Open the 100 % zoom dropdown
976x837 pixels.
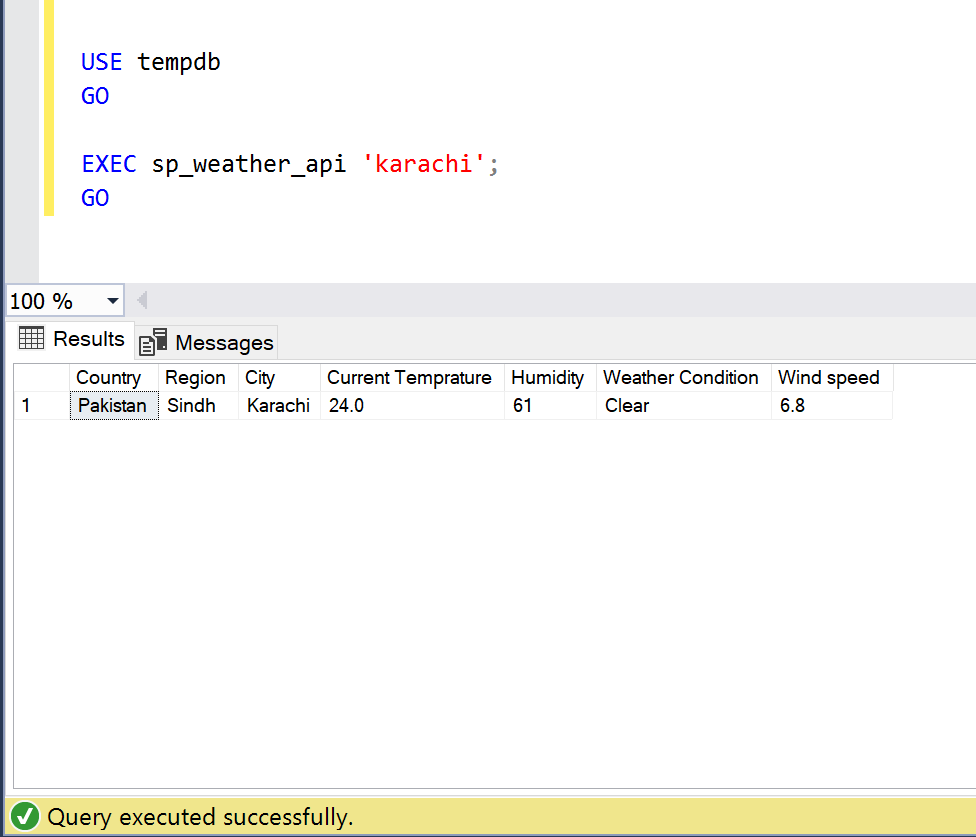pos(112,301)
